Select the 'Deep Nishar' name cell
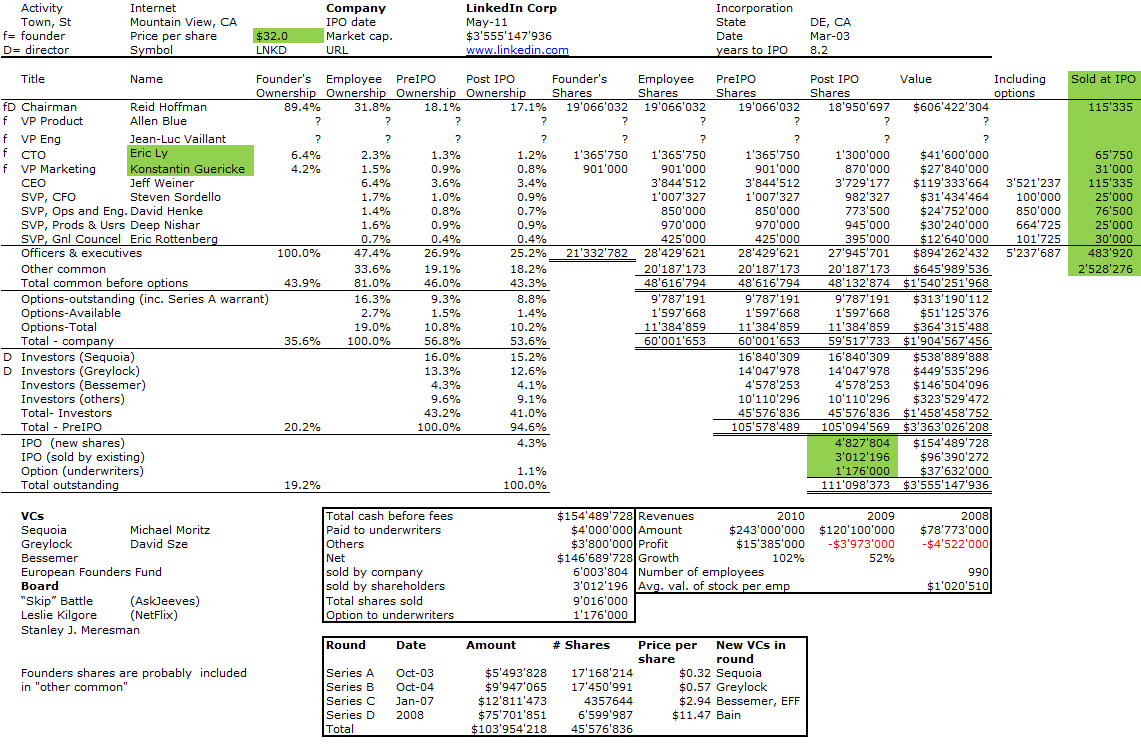The image size is (1141, 751). click(164, 225)
